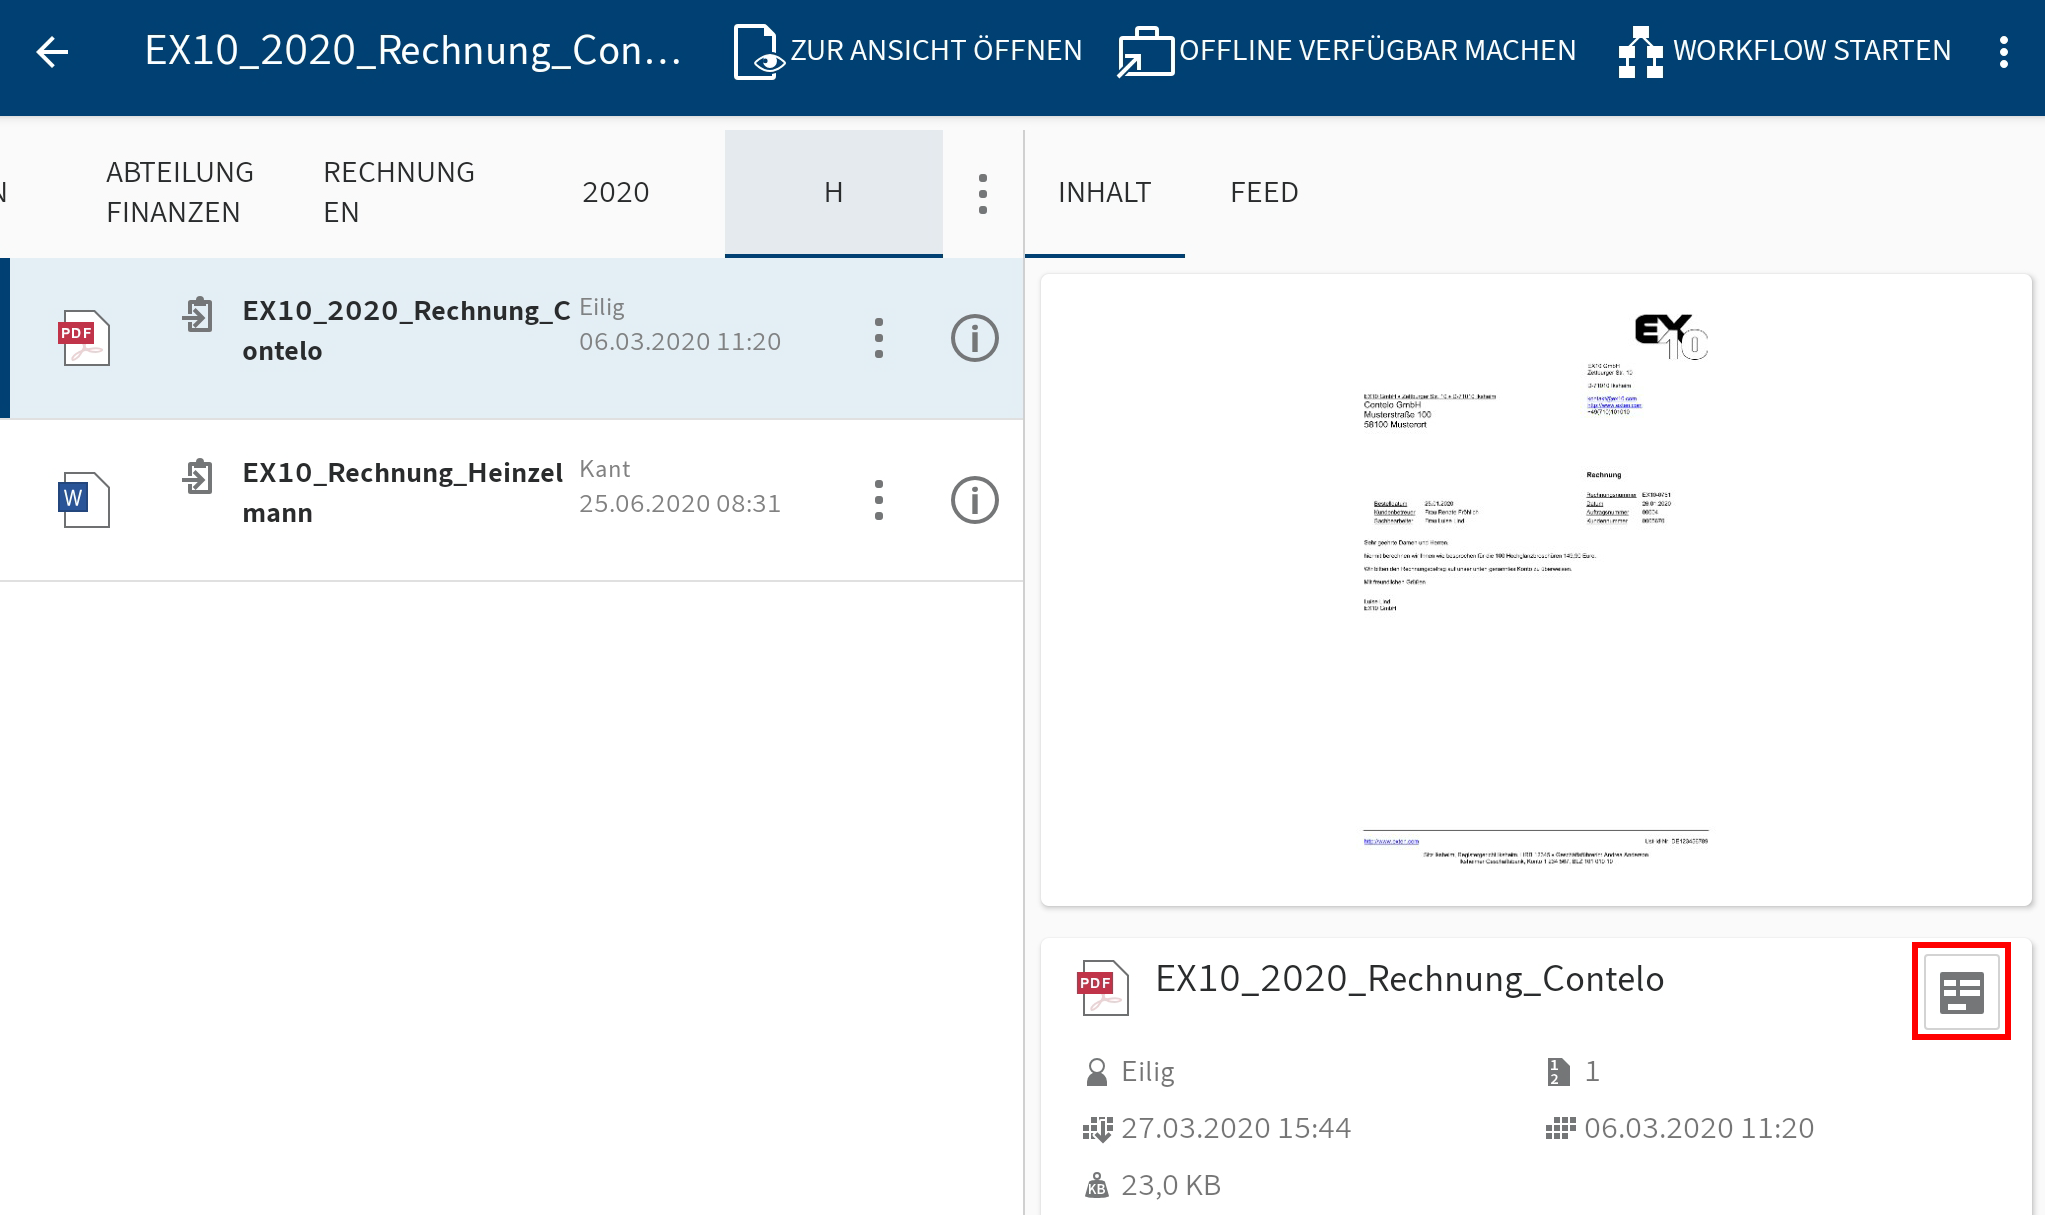Screen dimensions: 2045x1215
Task: Switch to the Feed tab
Action: [1264, 192]
